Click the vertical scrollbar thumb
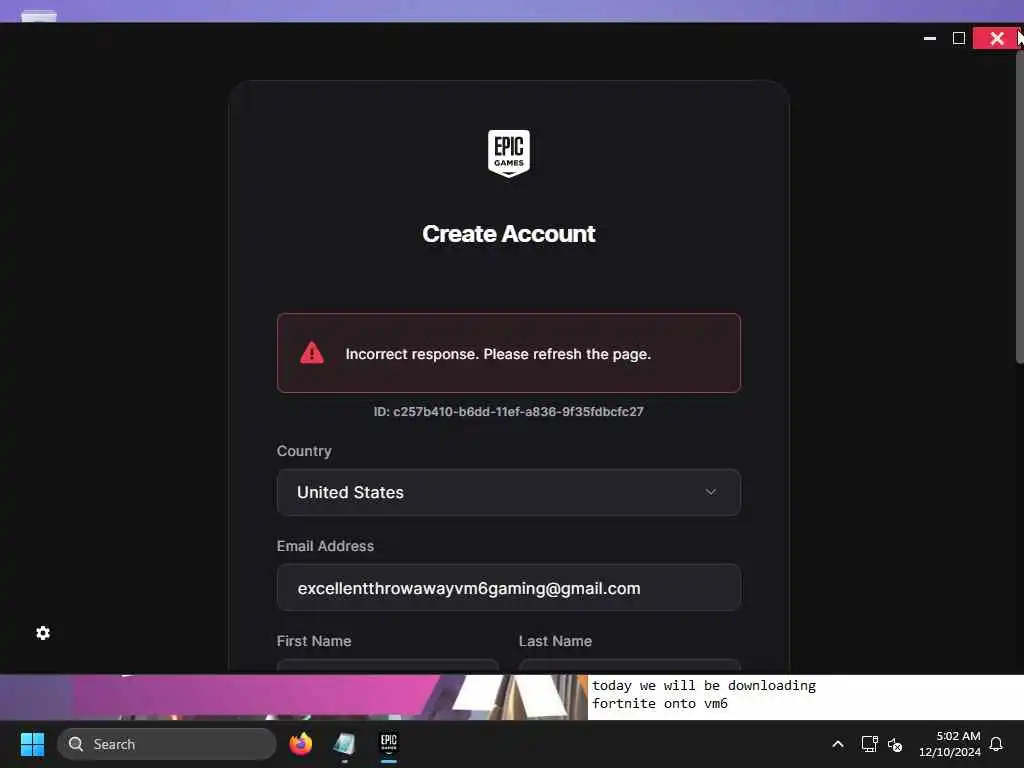This screenshot has height=768, width=1024. pyautogui.click(x=1019, y=208)
